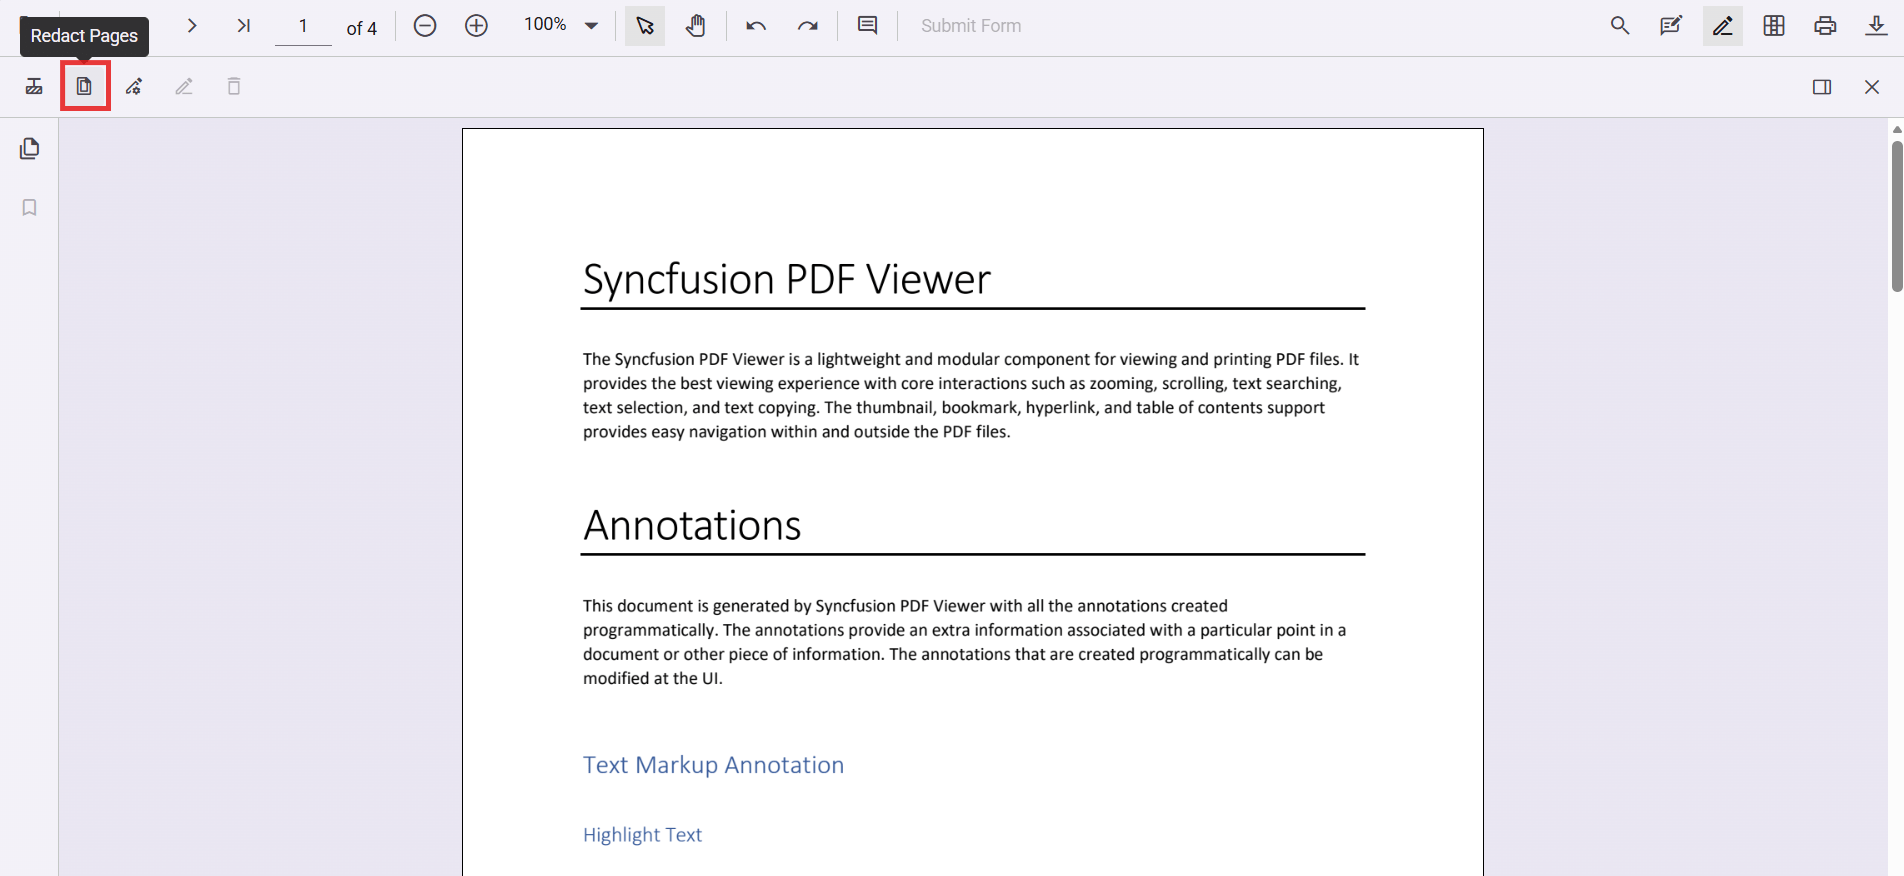Click the 'Annotations' heading
This screenshot has width=1904, height=876.
(692, 525)
